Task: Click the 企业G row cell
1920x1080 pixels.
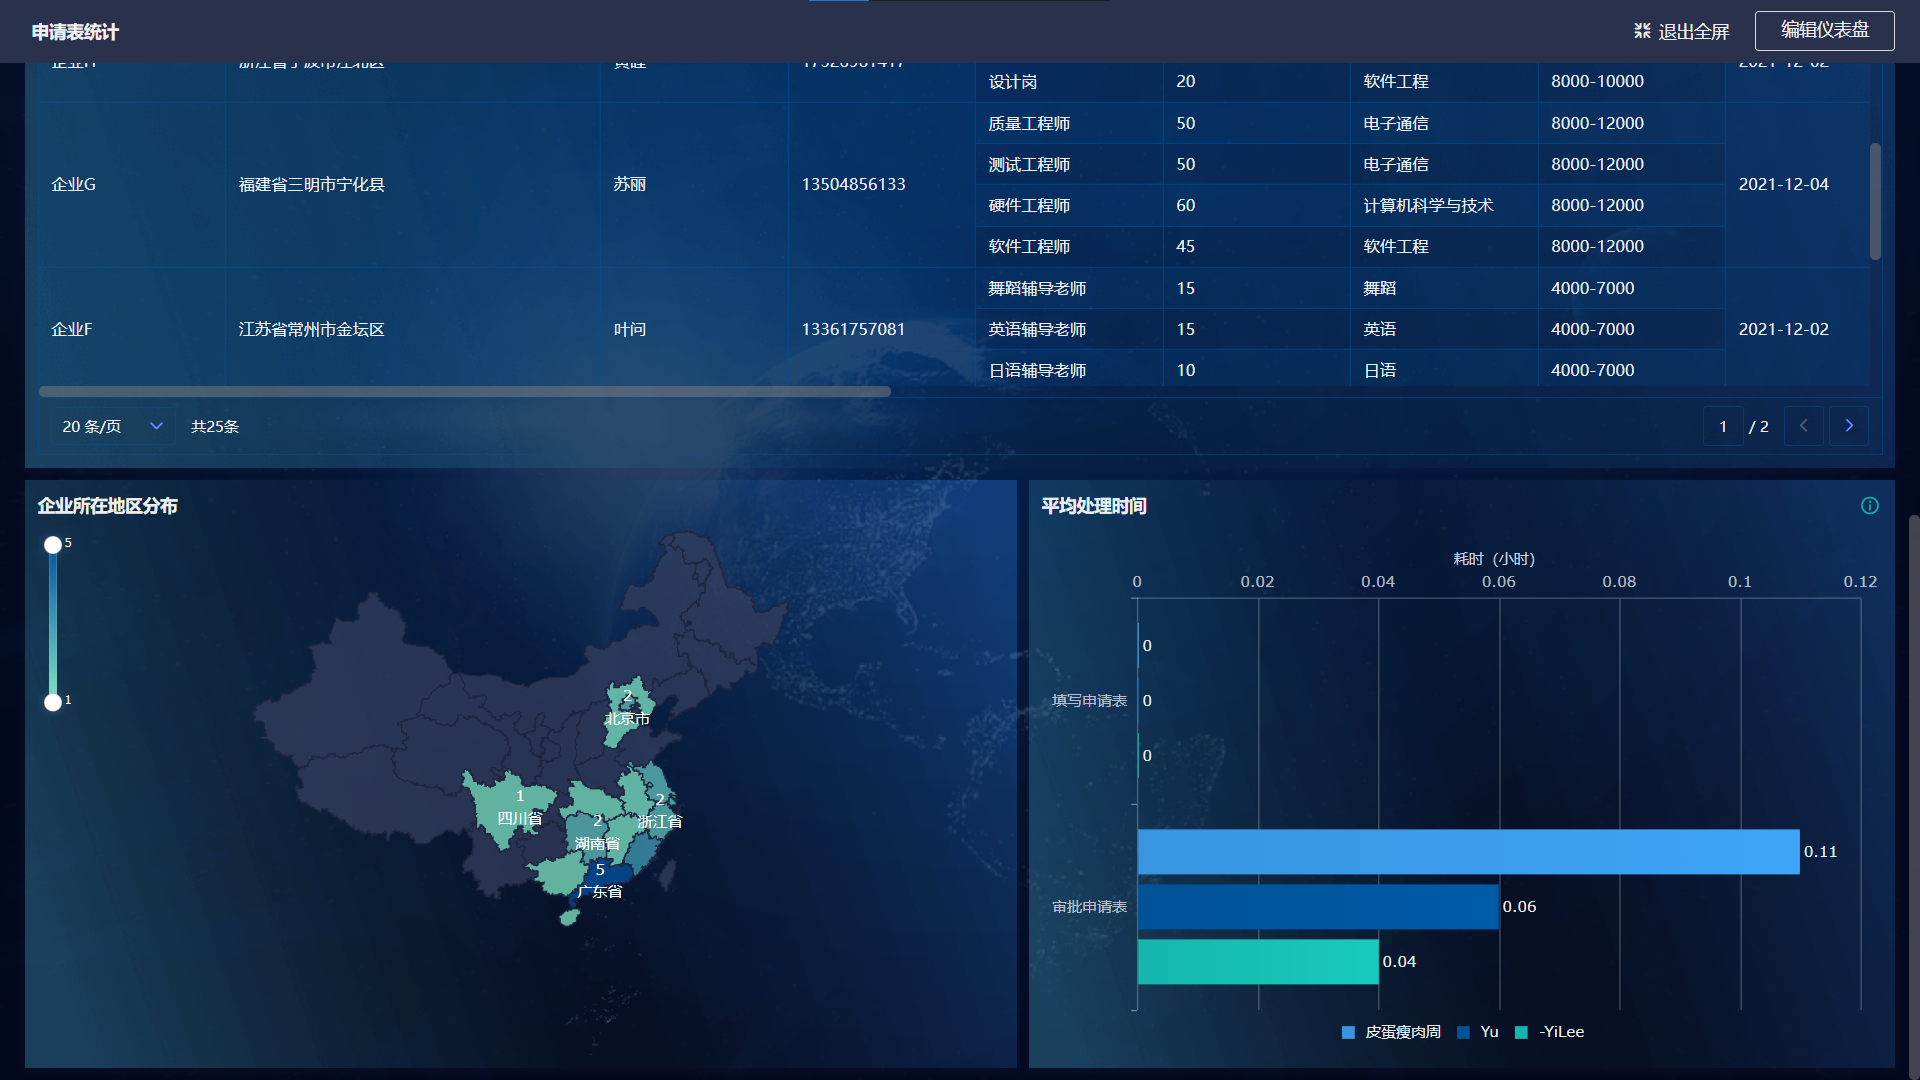Action: [74, 185]
